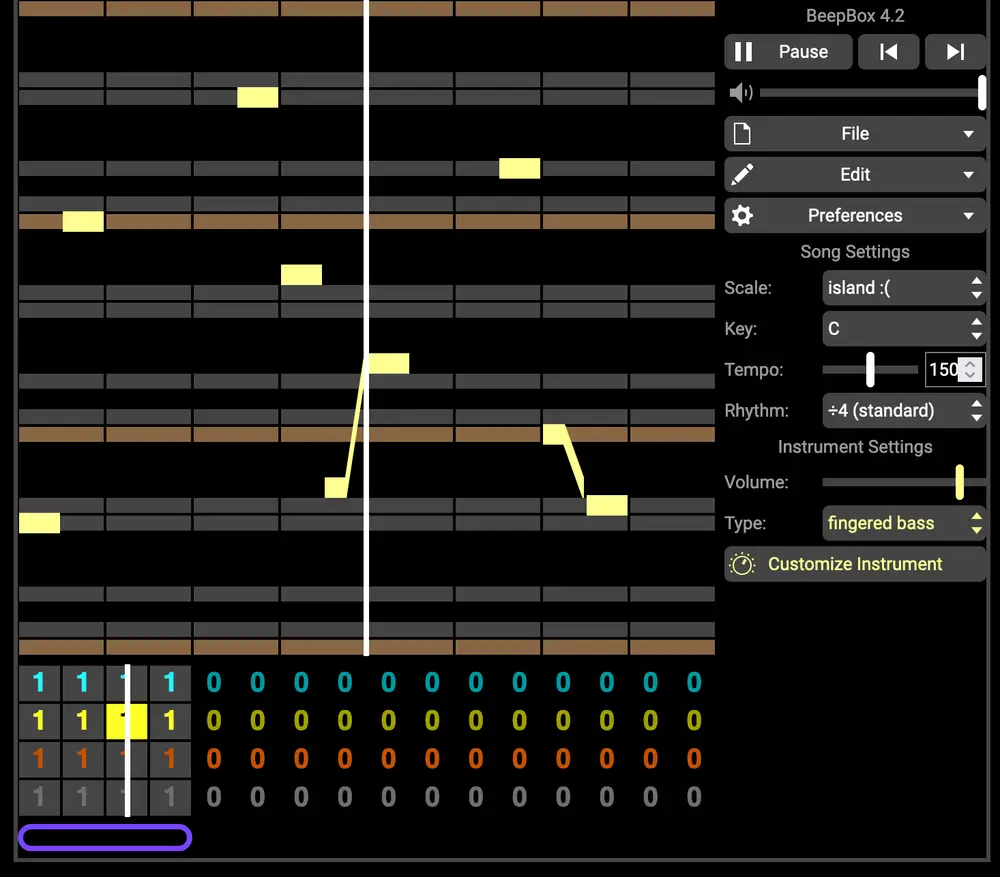The image size is (1000, 877).
Task: Open the Scale dropdown showing island :(
Action: [x=902, y=288]
